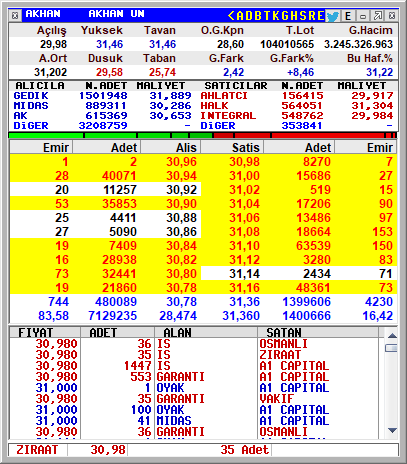
Task: Click ask quantity 63539
Action: coord(314,246)
